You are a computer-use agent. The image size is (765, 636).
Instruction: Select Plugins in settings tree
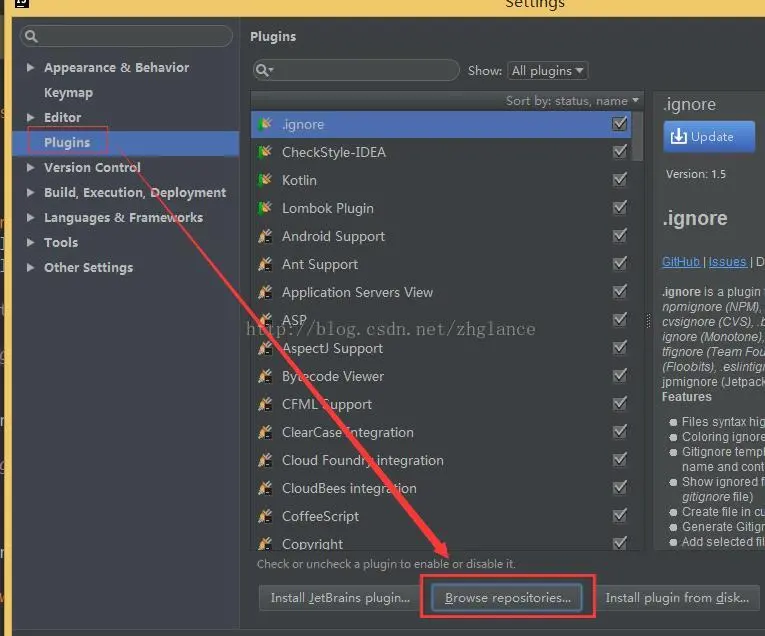67,142
